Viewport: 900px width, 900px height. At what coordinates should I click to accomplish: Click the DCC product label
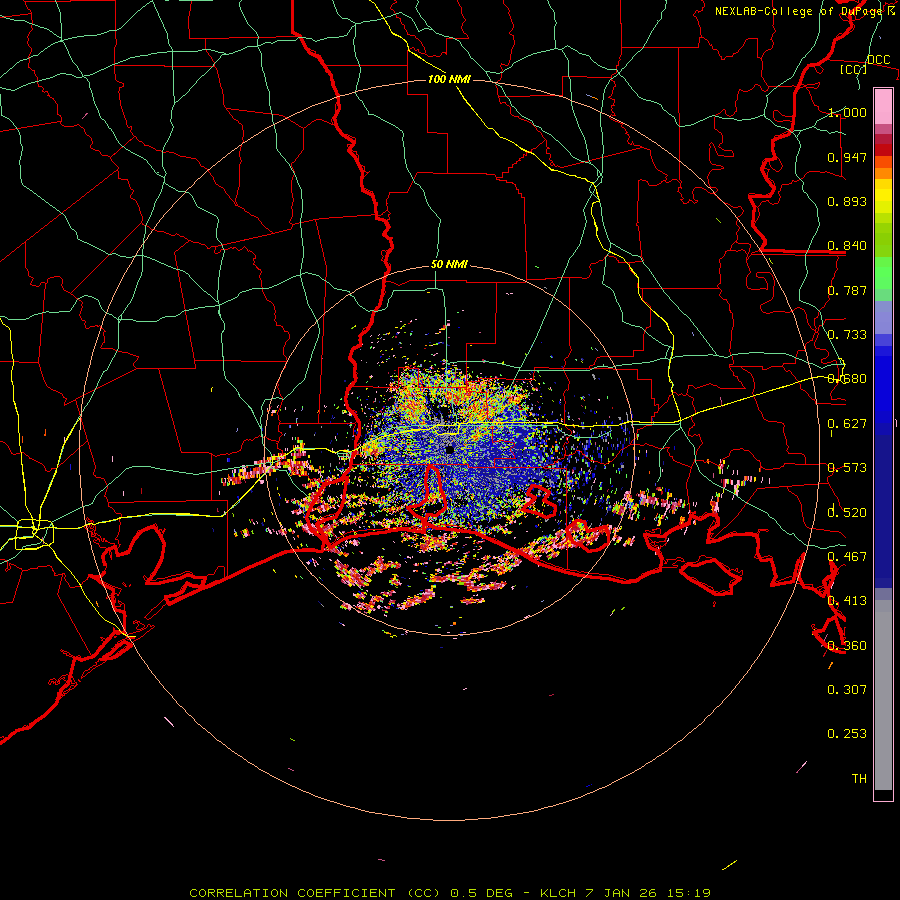pos(878,60)
